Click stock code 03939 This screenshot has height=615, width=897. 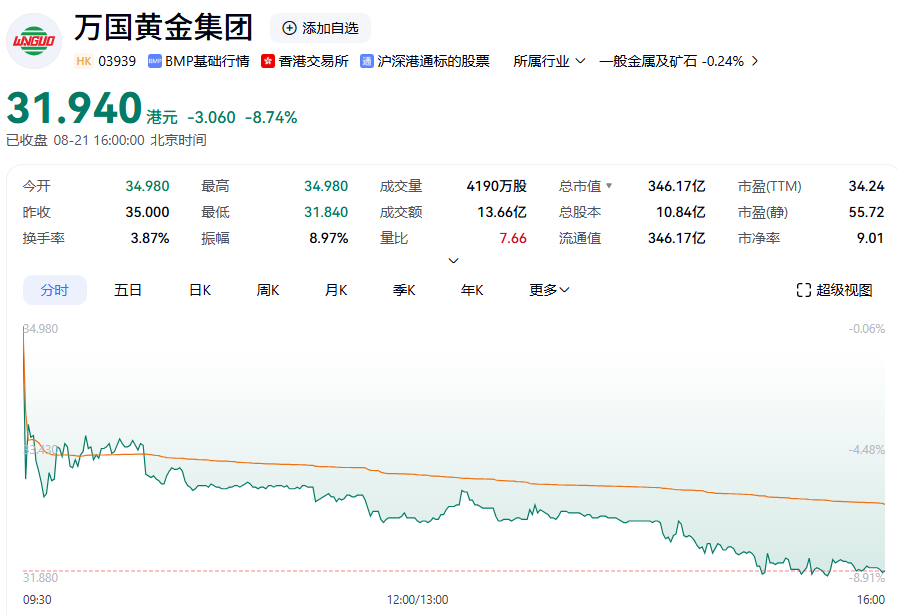pyautogui.click(x=117, y=61)
